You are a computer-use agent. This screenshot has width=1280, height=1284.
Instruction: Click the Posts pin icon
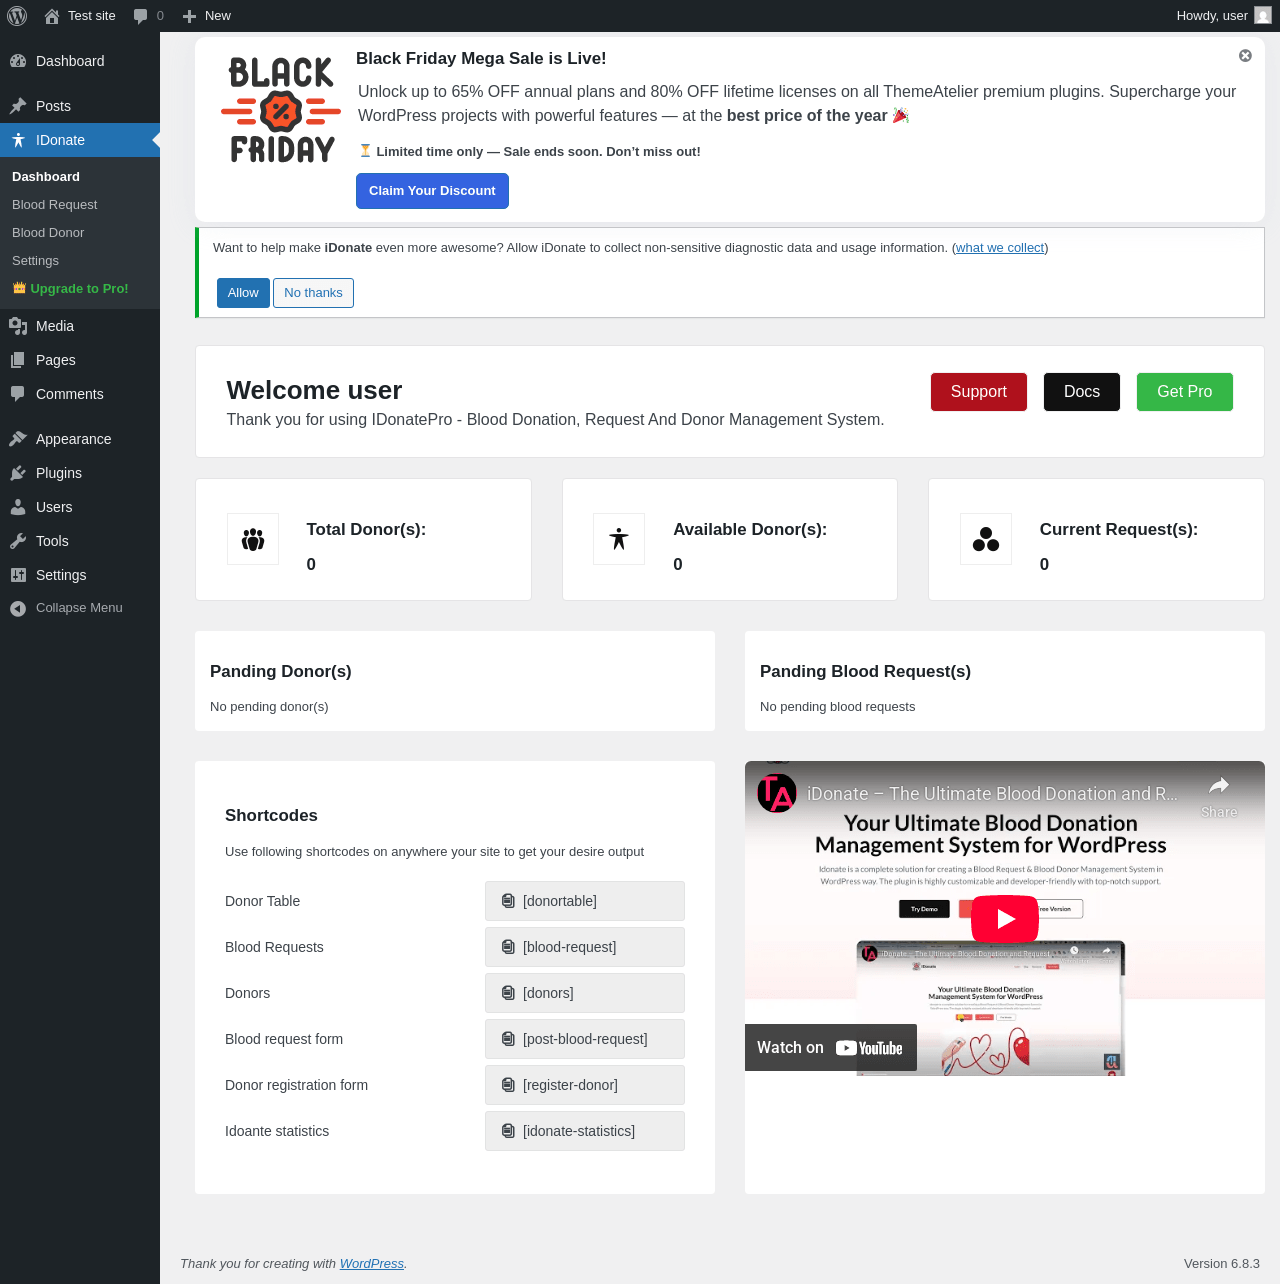pos(18,106)
